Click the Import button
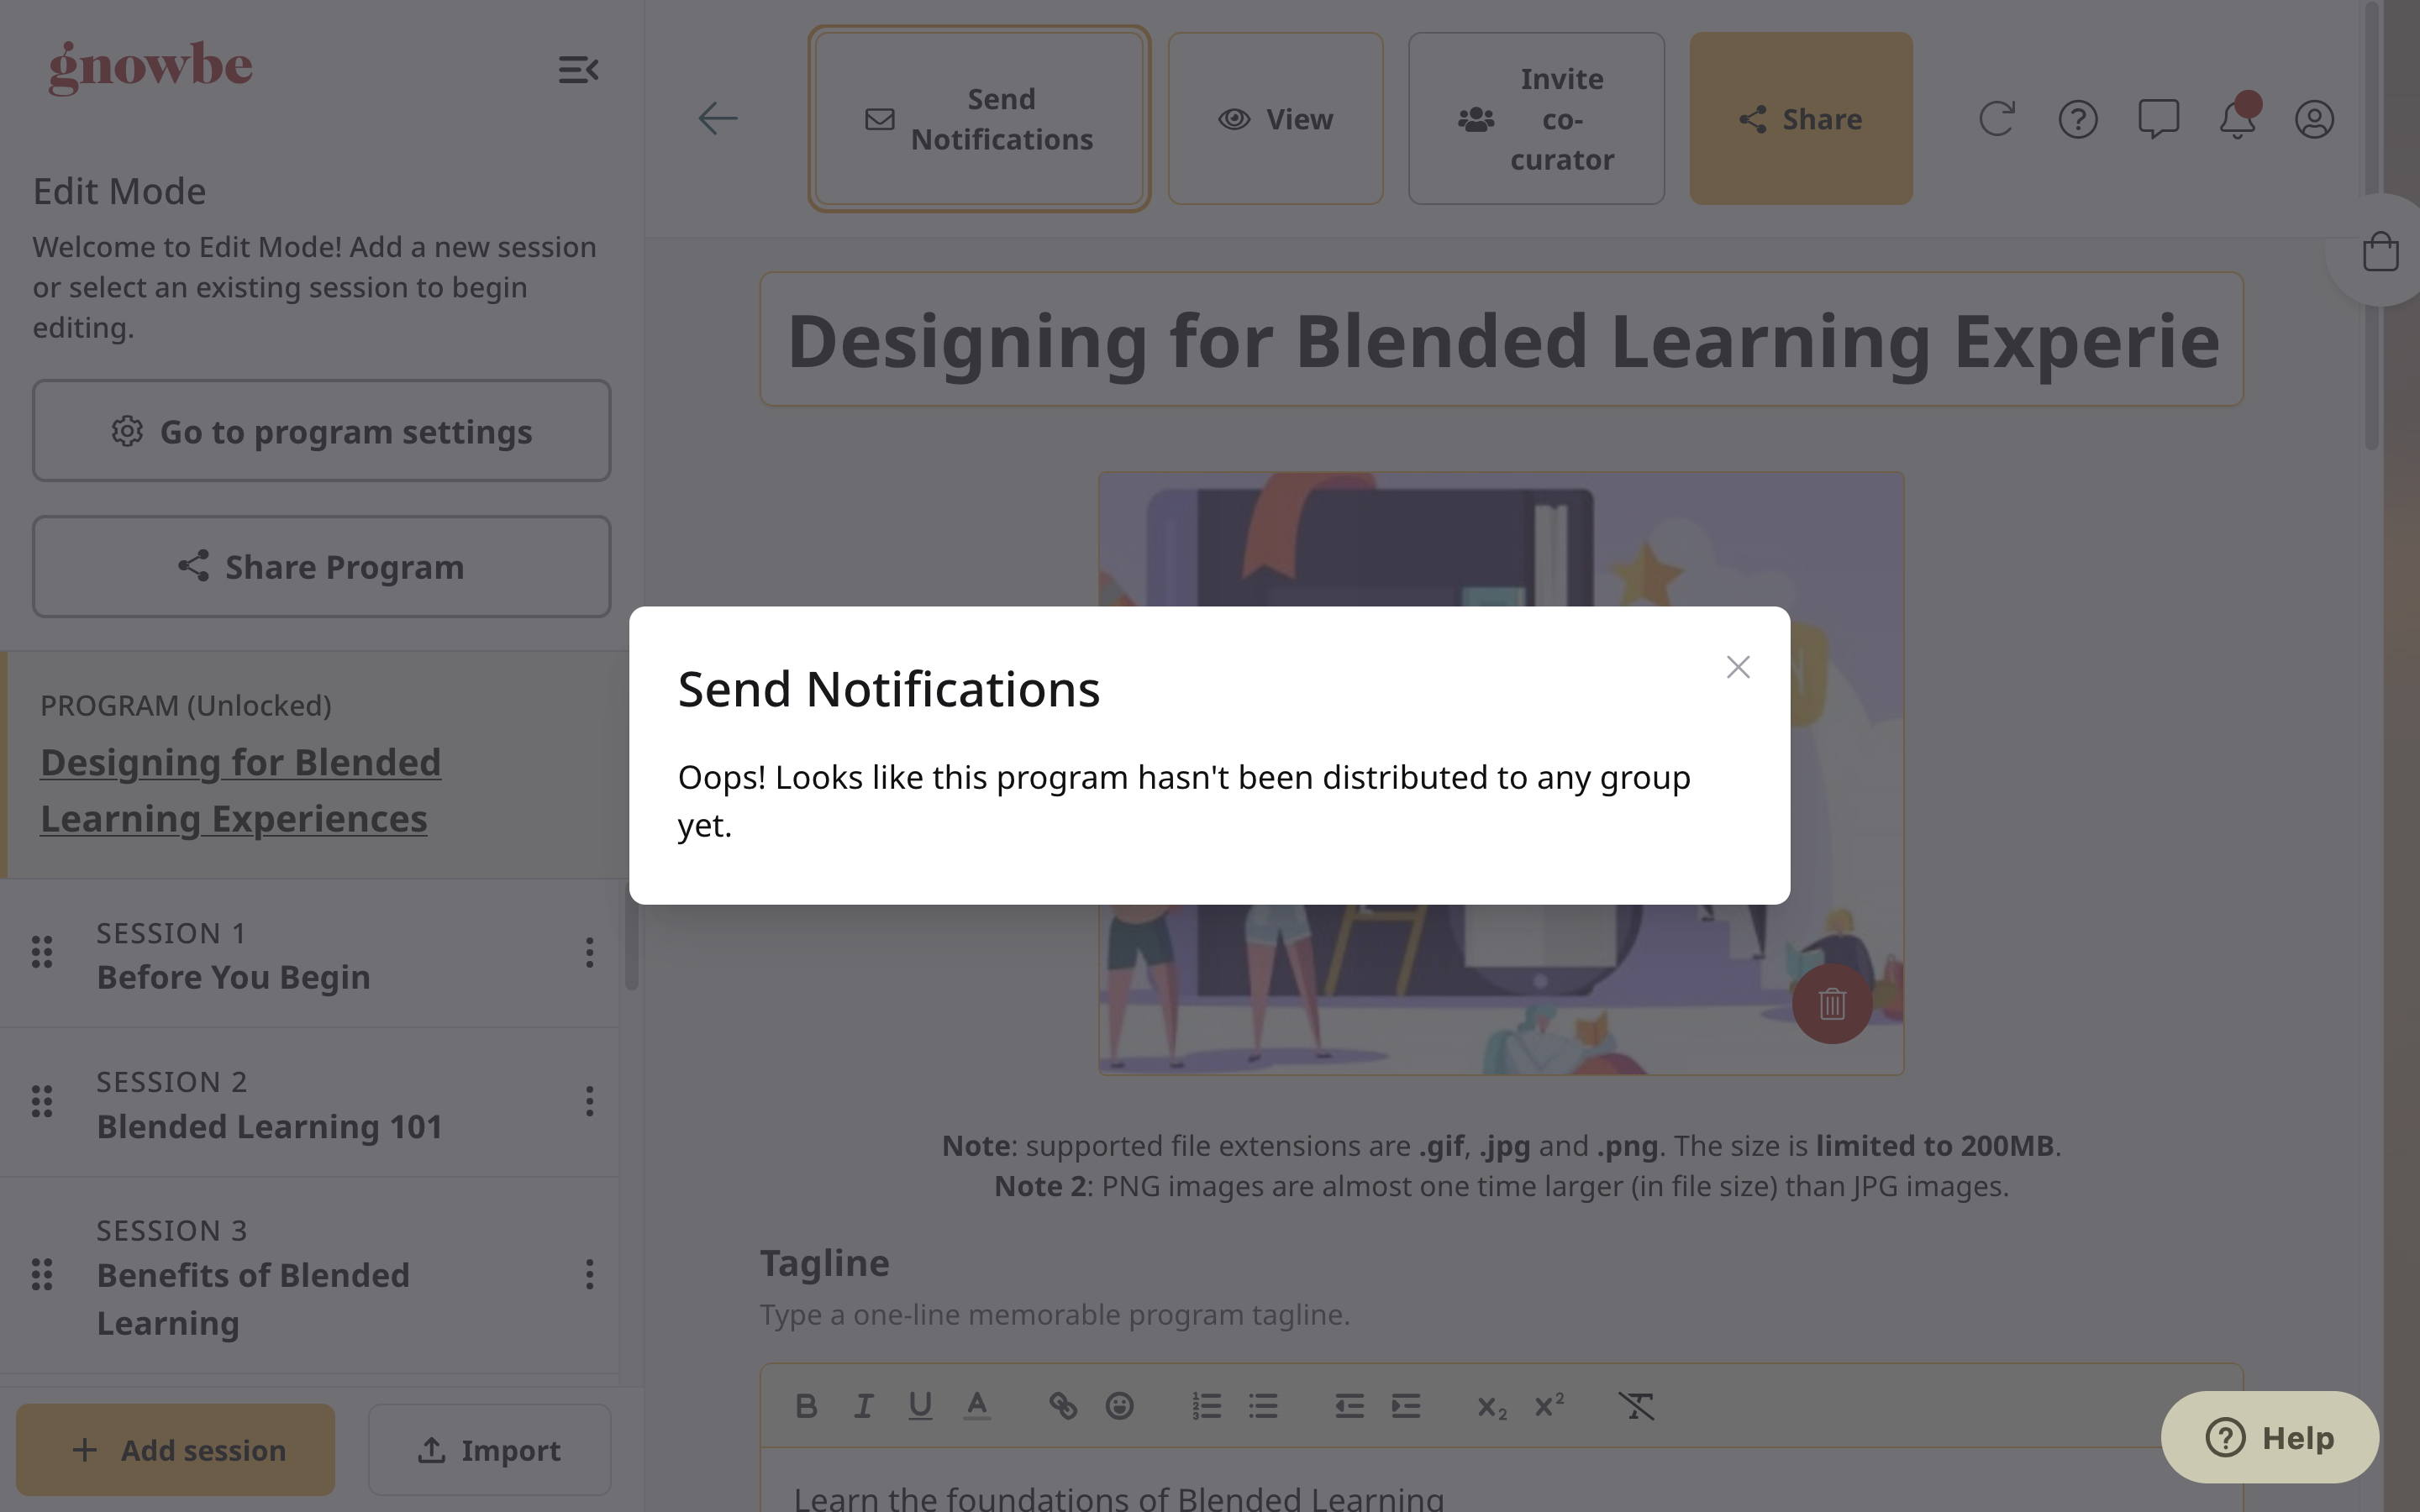The width and height of the screenshot is (2420, 1512). point(489,1449)
